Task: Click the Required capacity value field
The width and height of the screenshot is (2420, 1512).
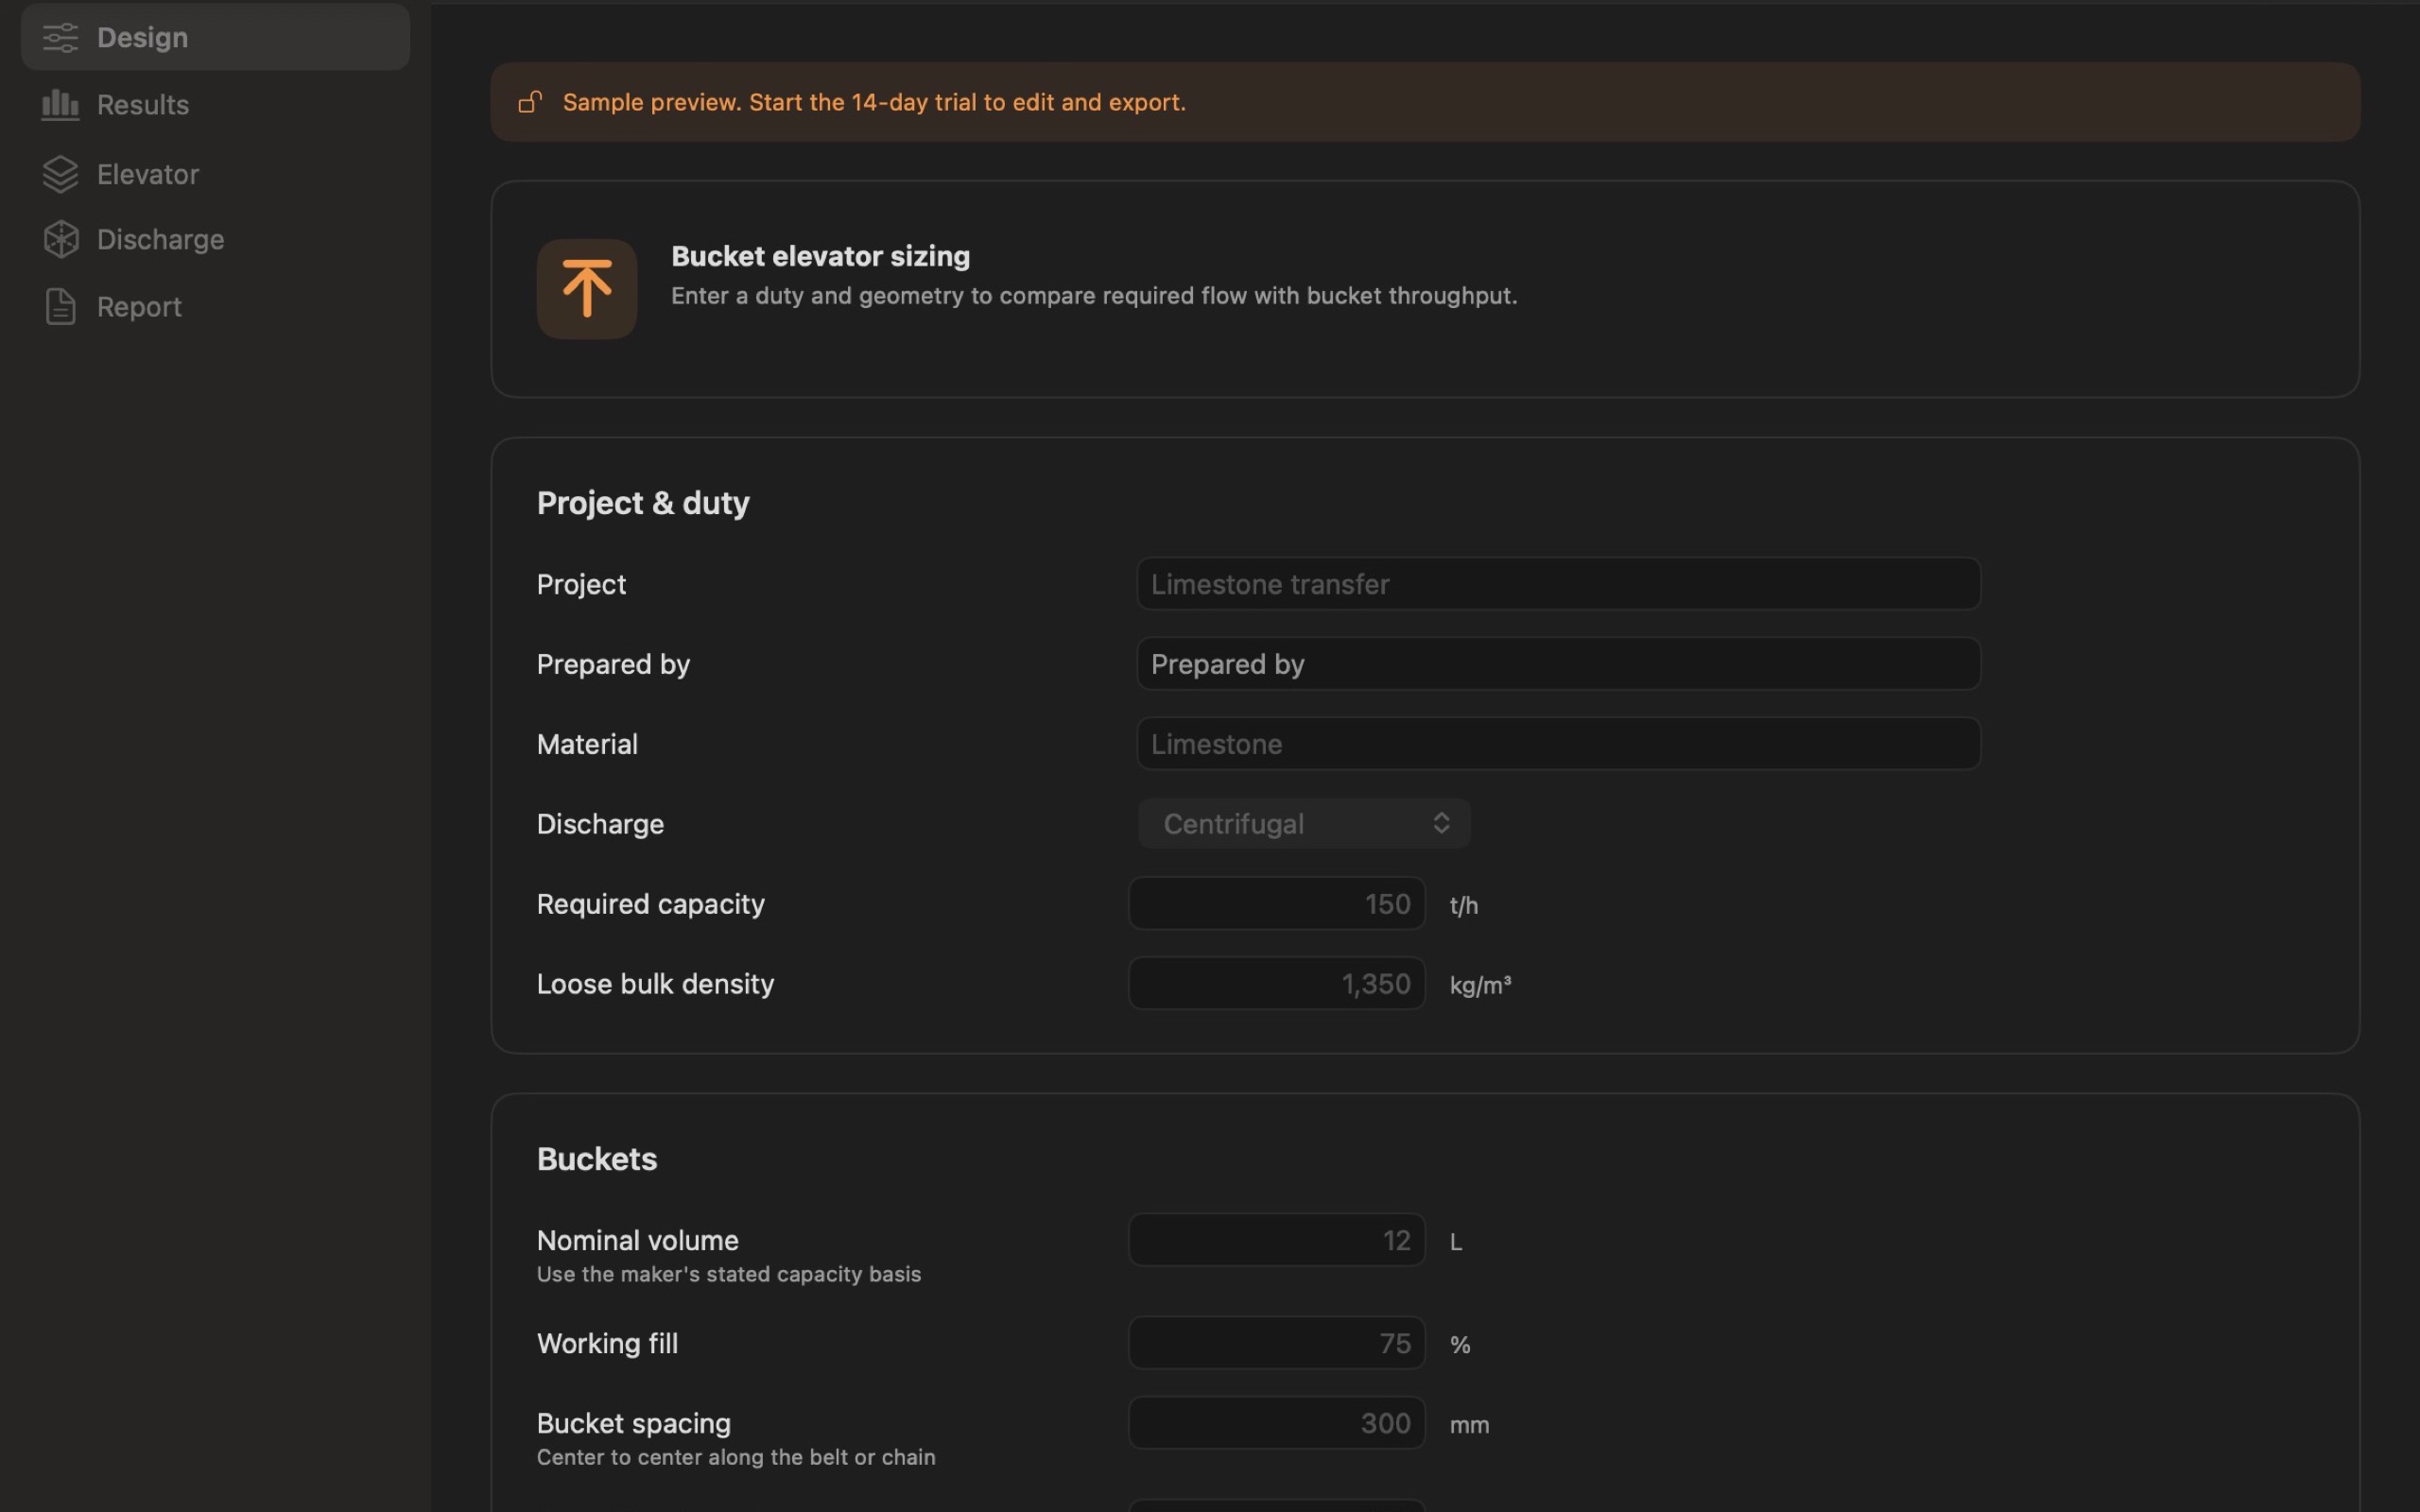Action: click(1277, 904)
